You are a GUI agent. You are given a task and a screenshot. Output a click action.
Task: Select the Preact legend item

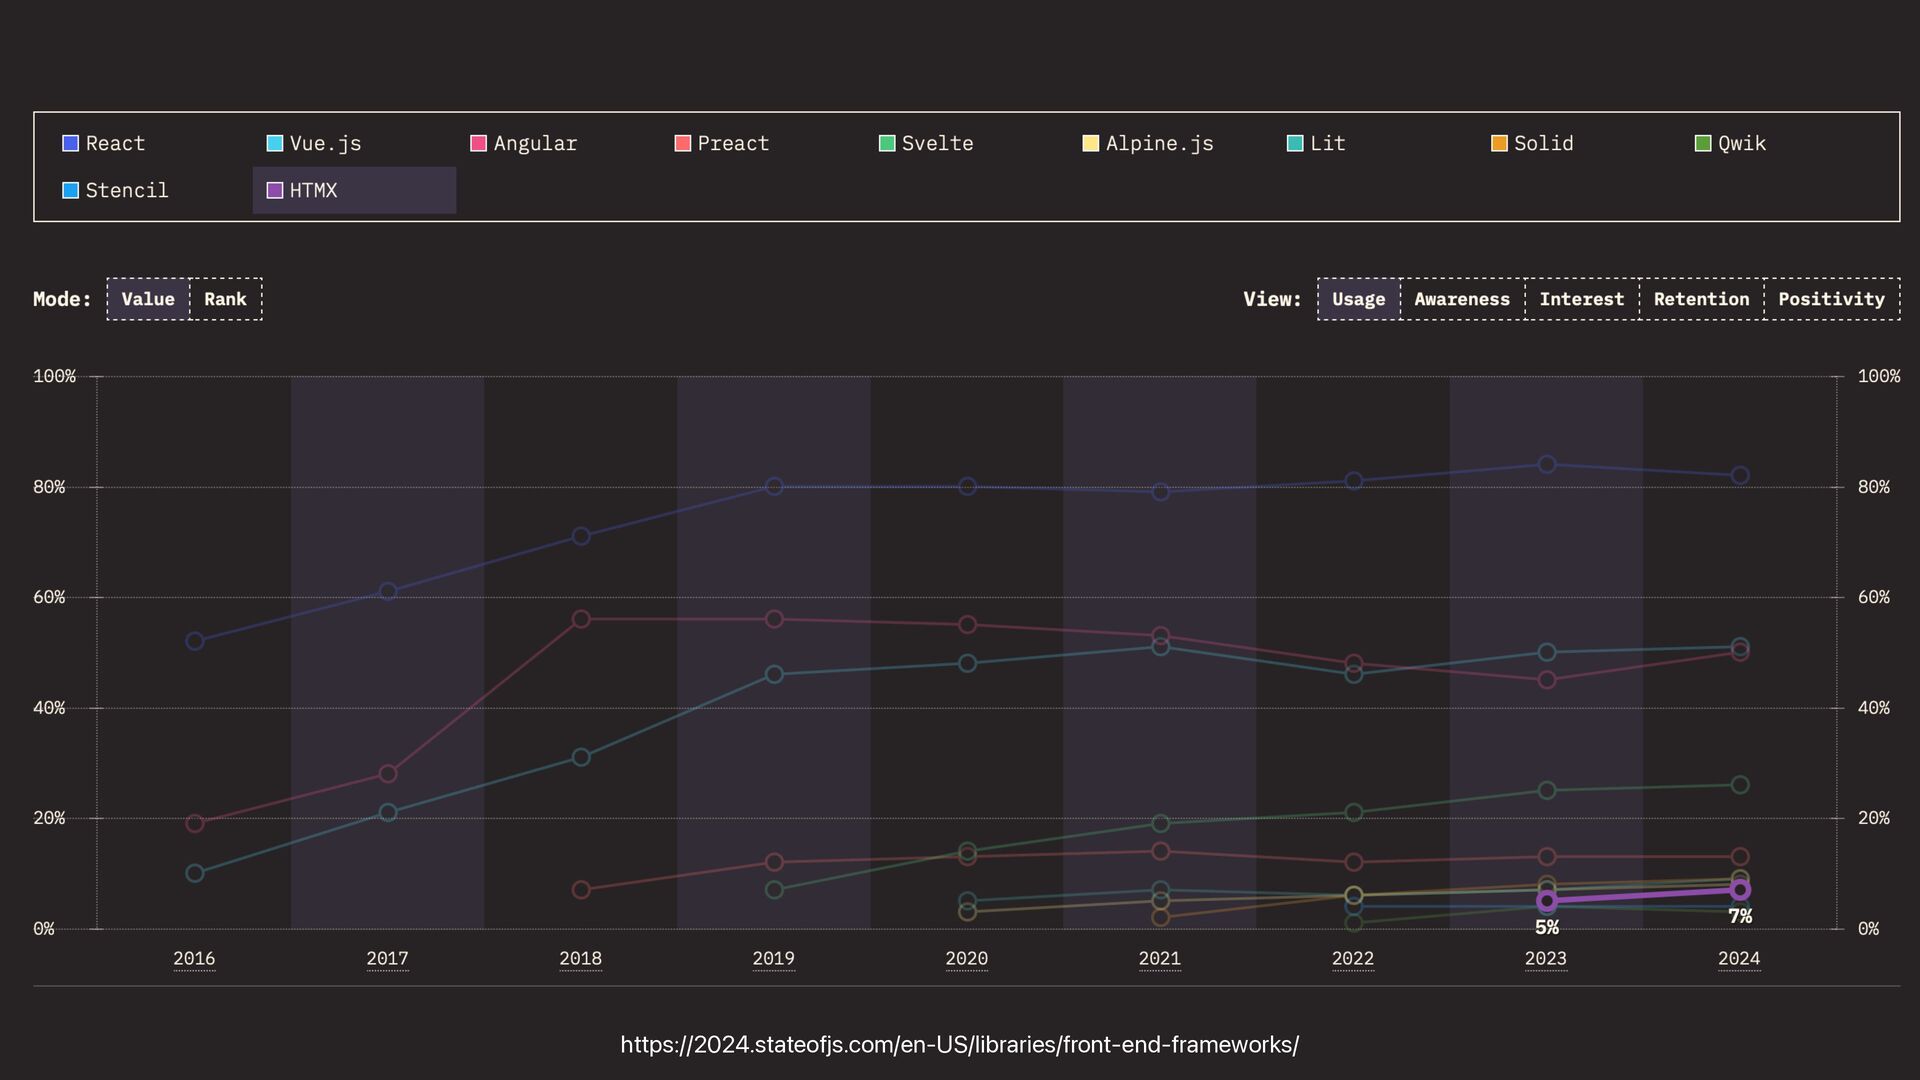pos(722,143)
